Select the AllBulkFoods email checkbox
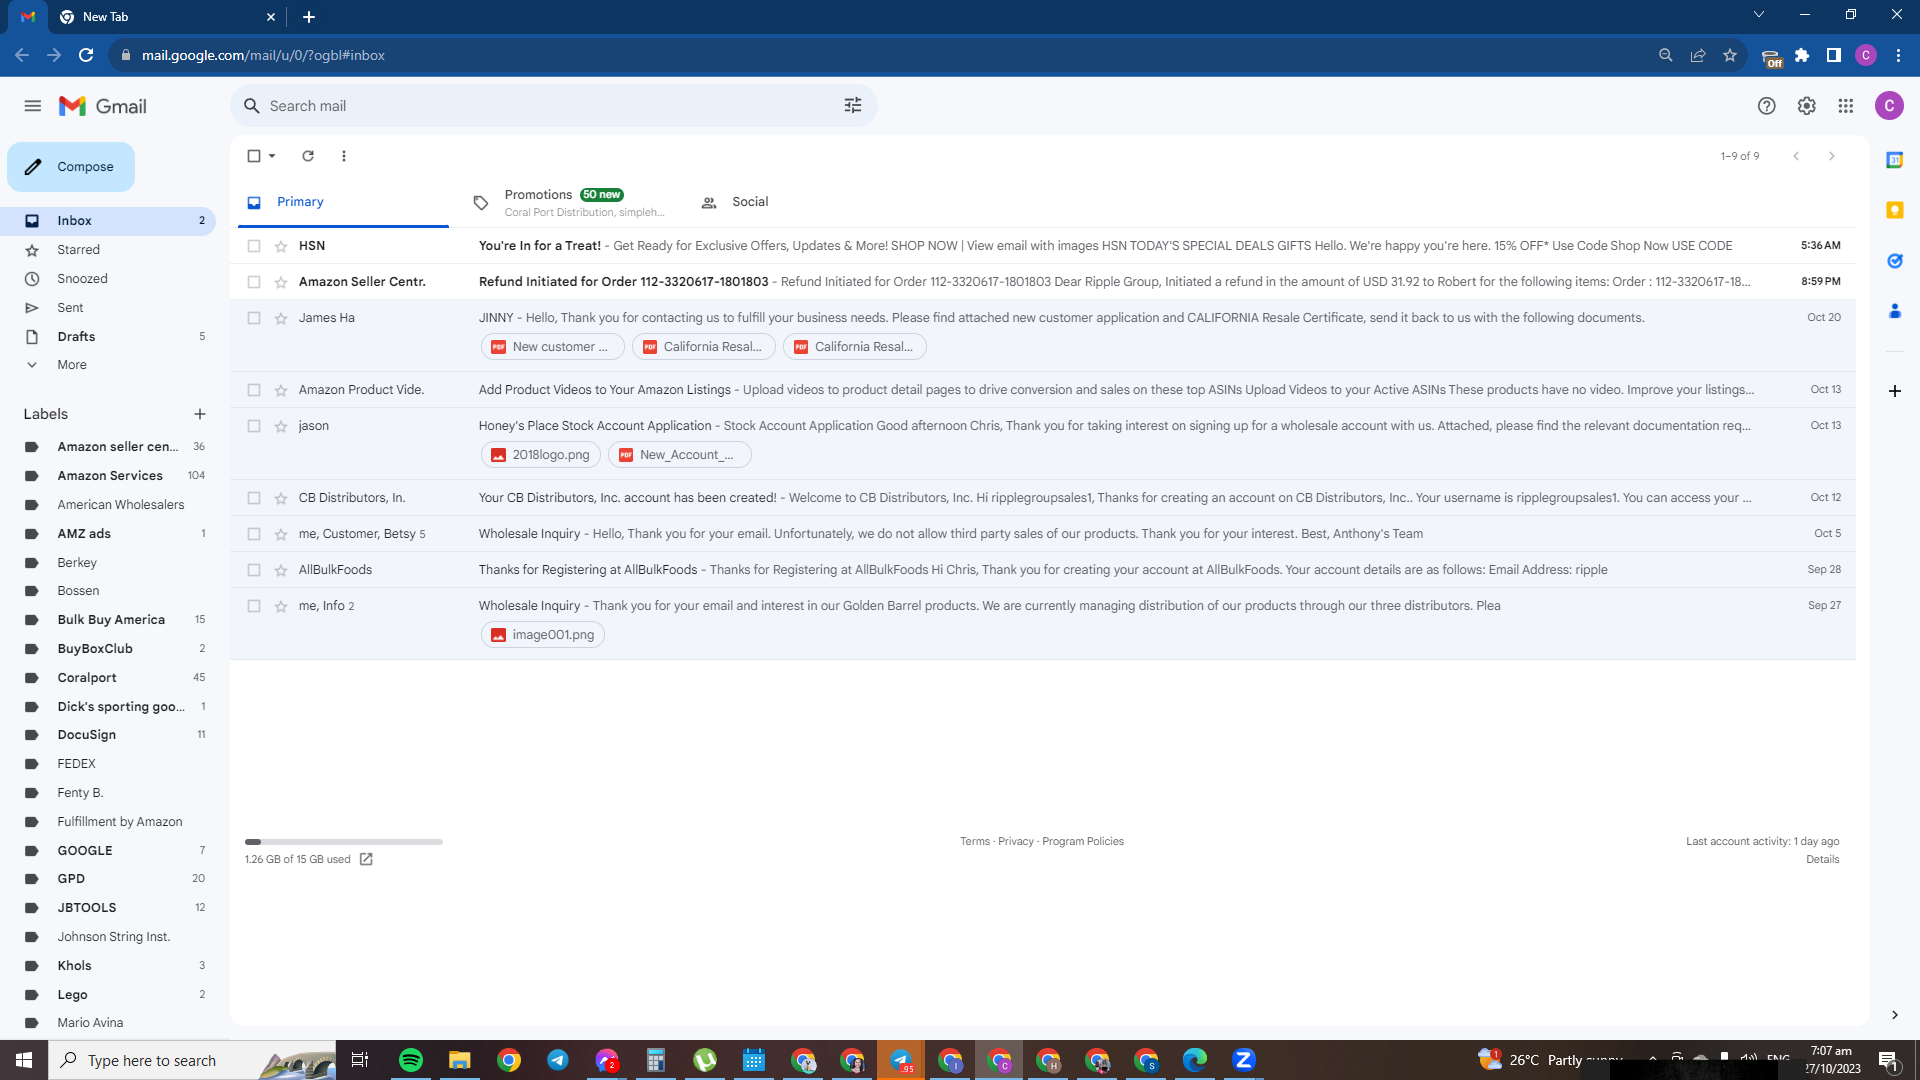This screenshot has width=1920, height=1080. click(254, 570)
